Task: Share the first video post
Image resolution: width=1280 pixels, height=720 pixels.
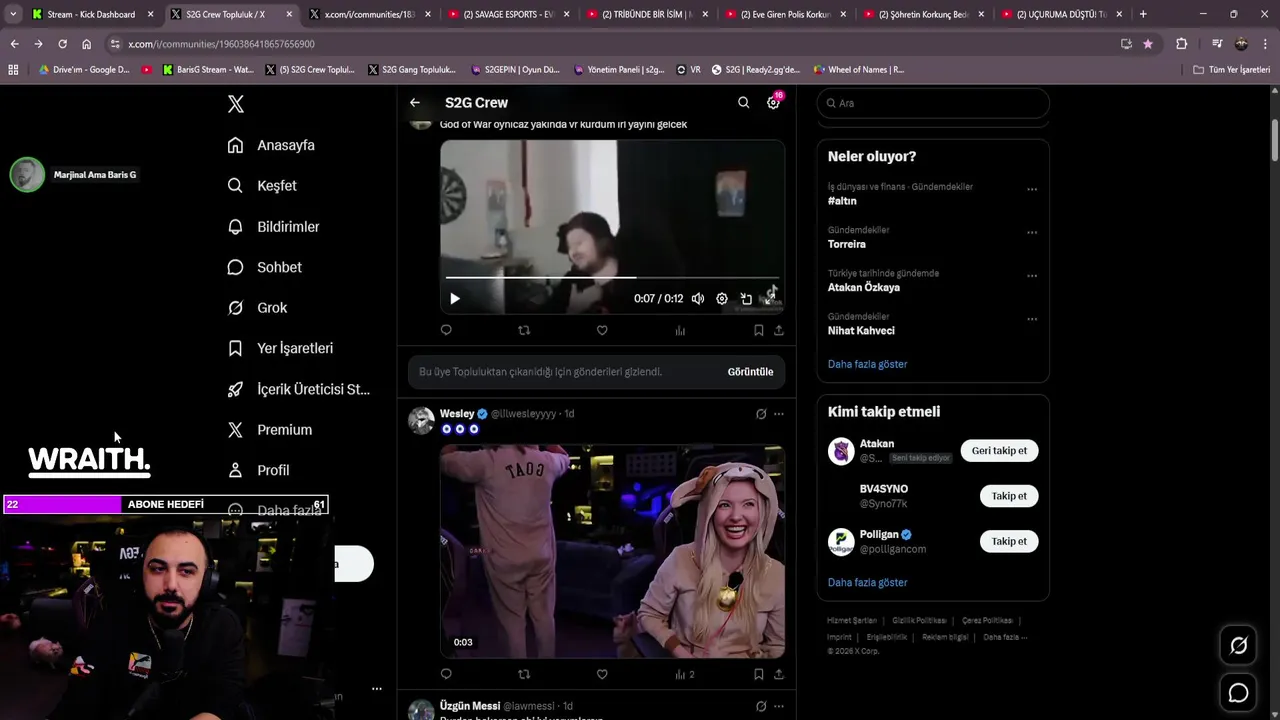Action: (779, 330)
